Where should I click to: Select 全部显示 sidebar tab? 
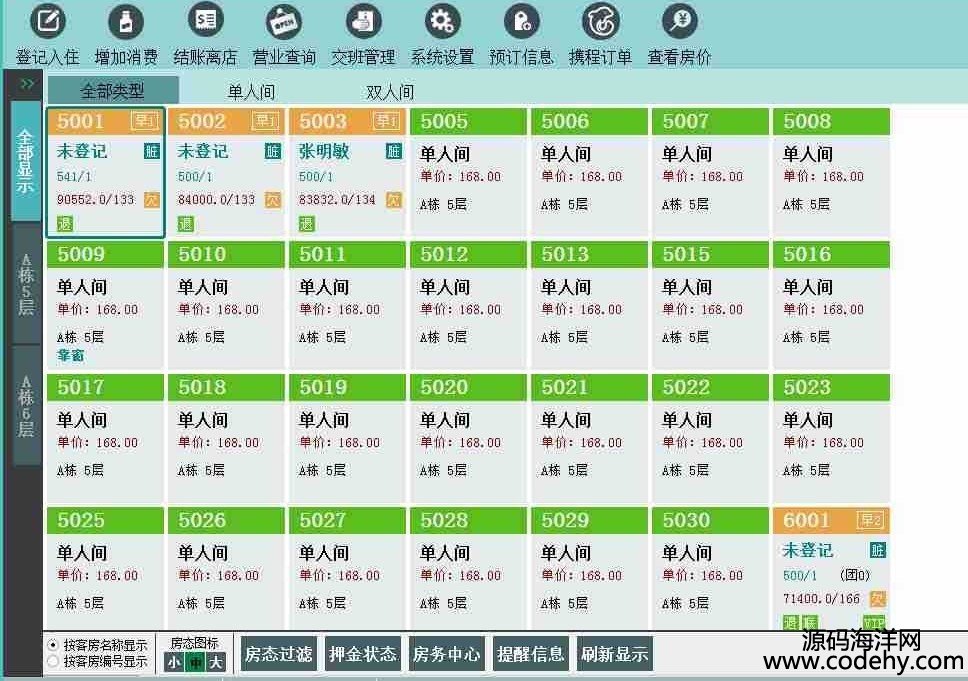(26, 161)
